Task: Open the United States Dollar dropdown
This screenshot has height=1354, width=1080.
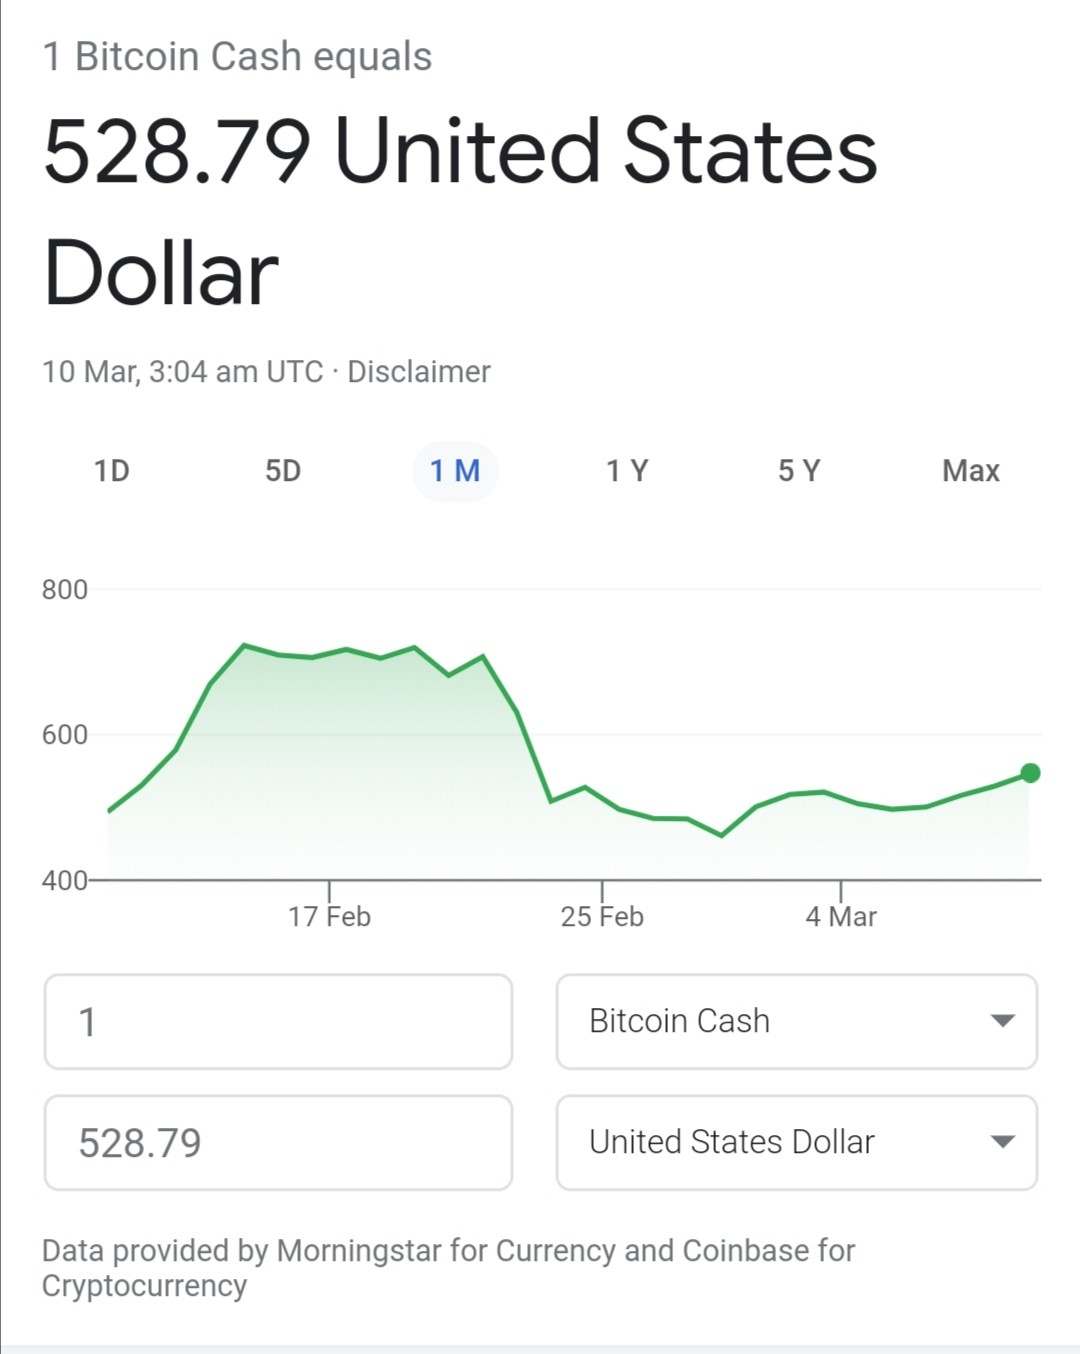Action: 797,1142
